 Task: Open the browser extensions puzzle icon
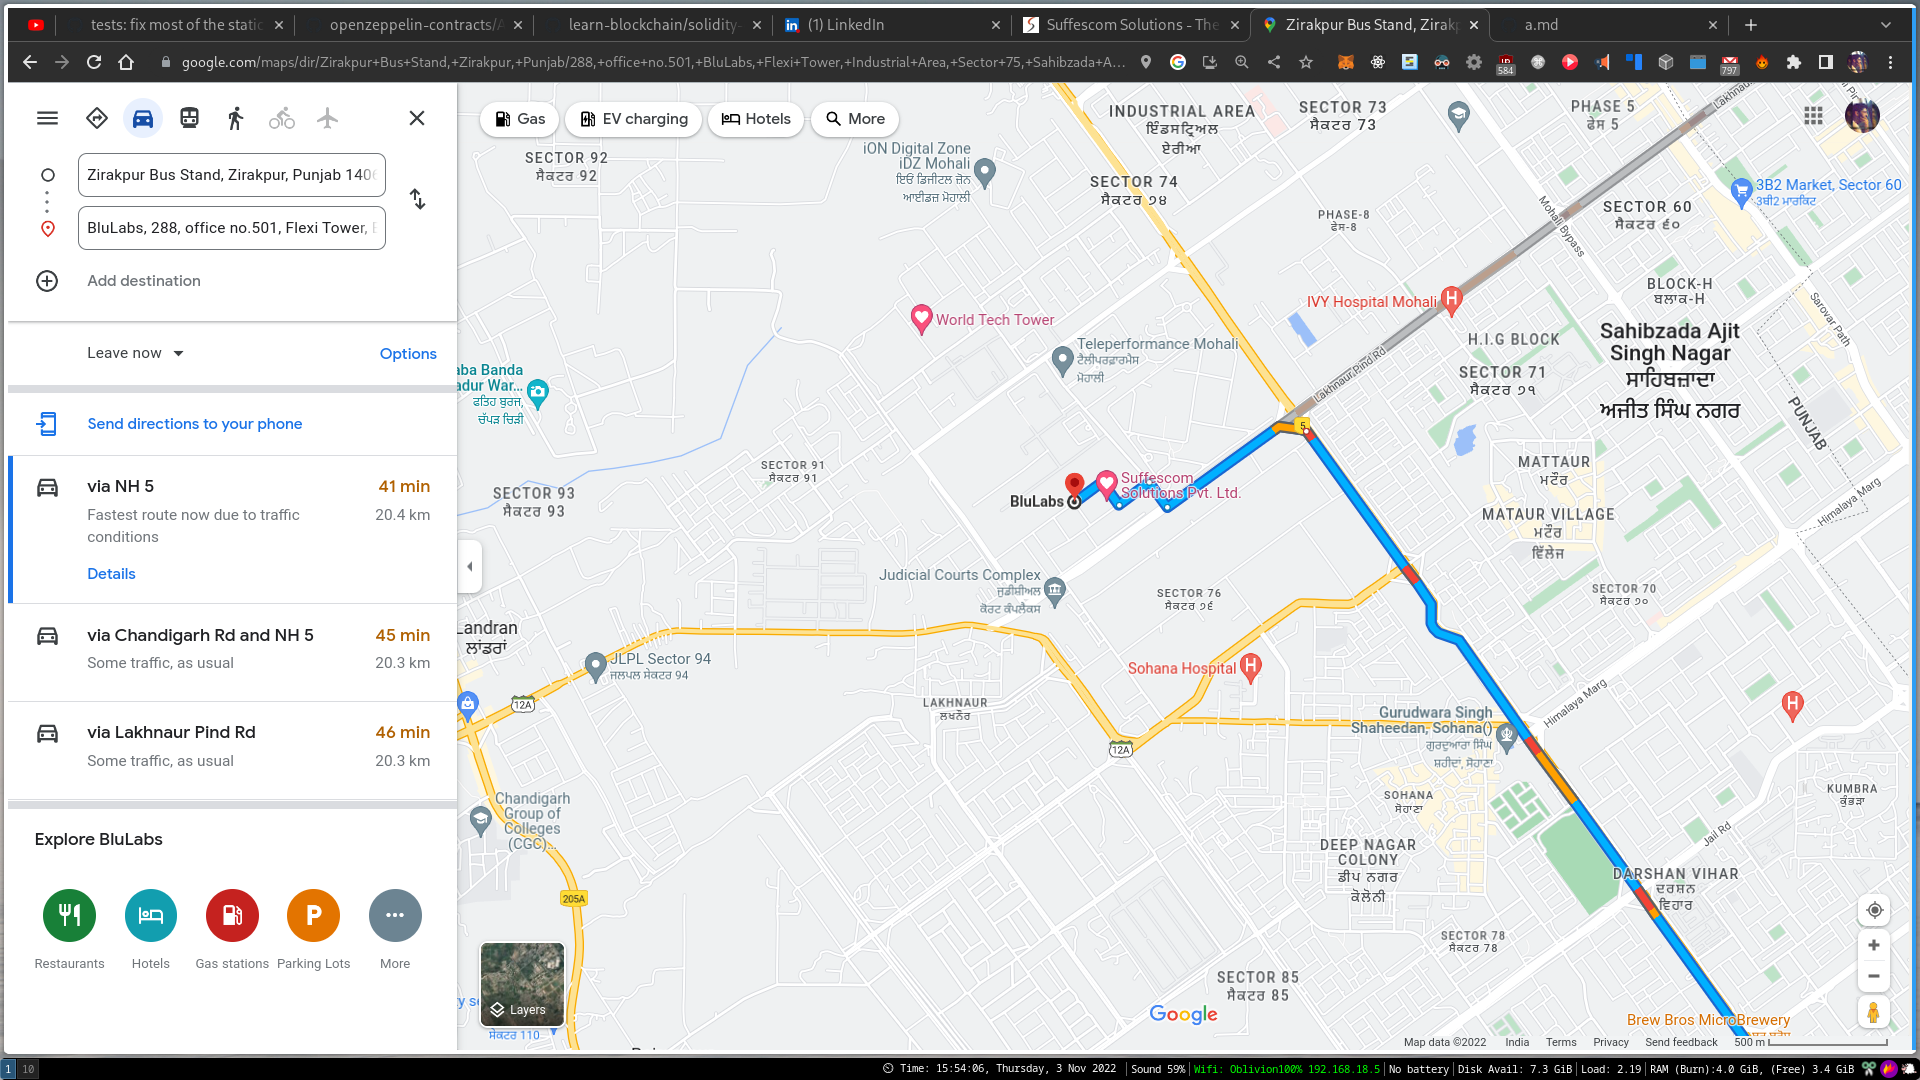click(1794, 62)
